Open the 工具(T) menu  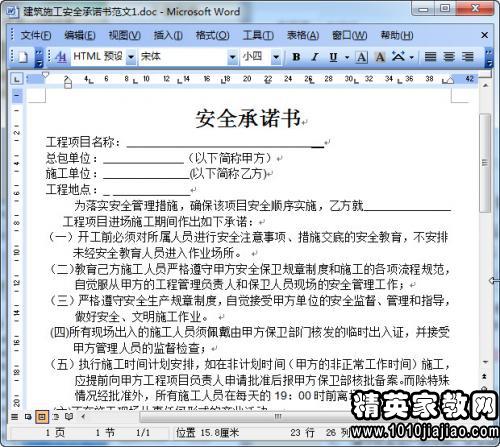click(x=258, y=35)
